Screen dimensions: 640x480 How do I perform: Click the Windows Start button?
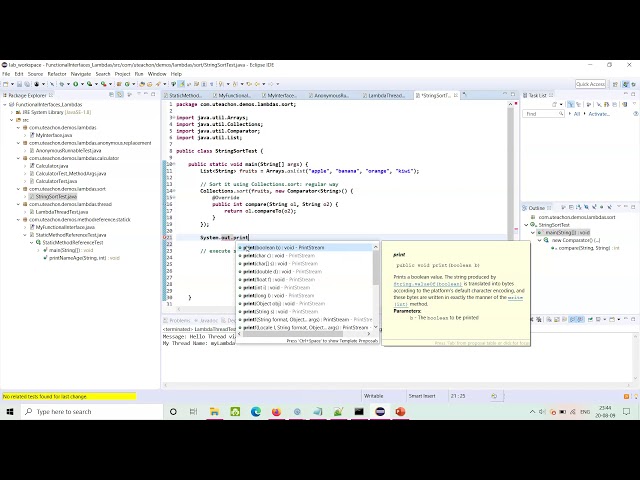(10, 411)
